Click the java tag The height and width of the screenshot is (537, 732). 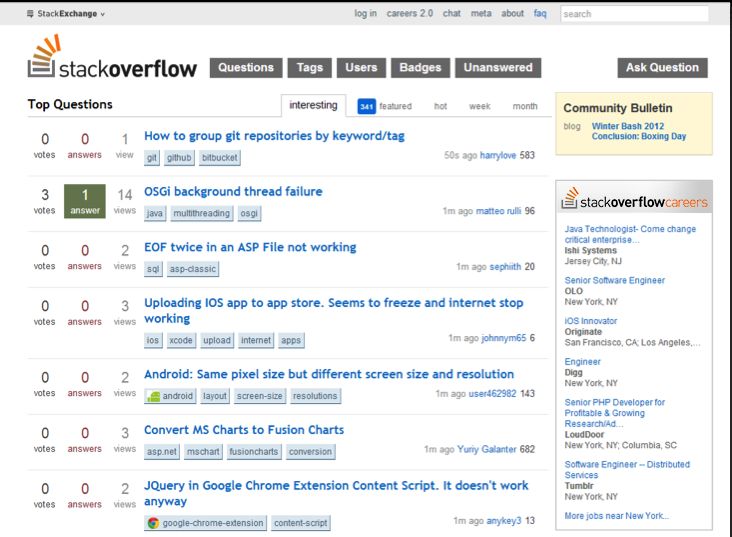pyautogui.click(x=155, y=213)
